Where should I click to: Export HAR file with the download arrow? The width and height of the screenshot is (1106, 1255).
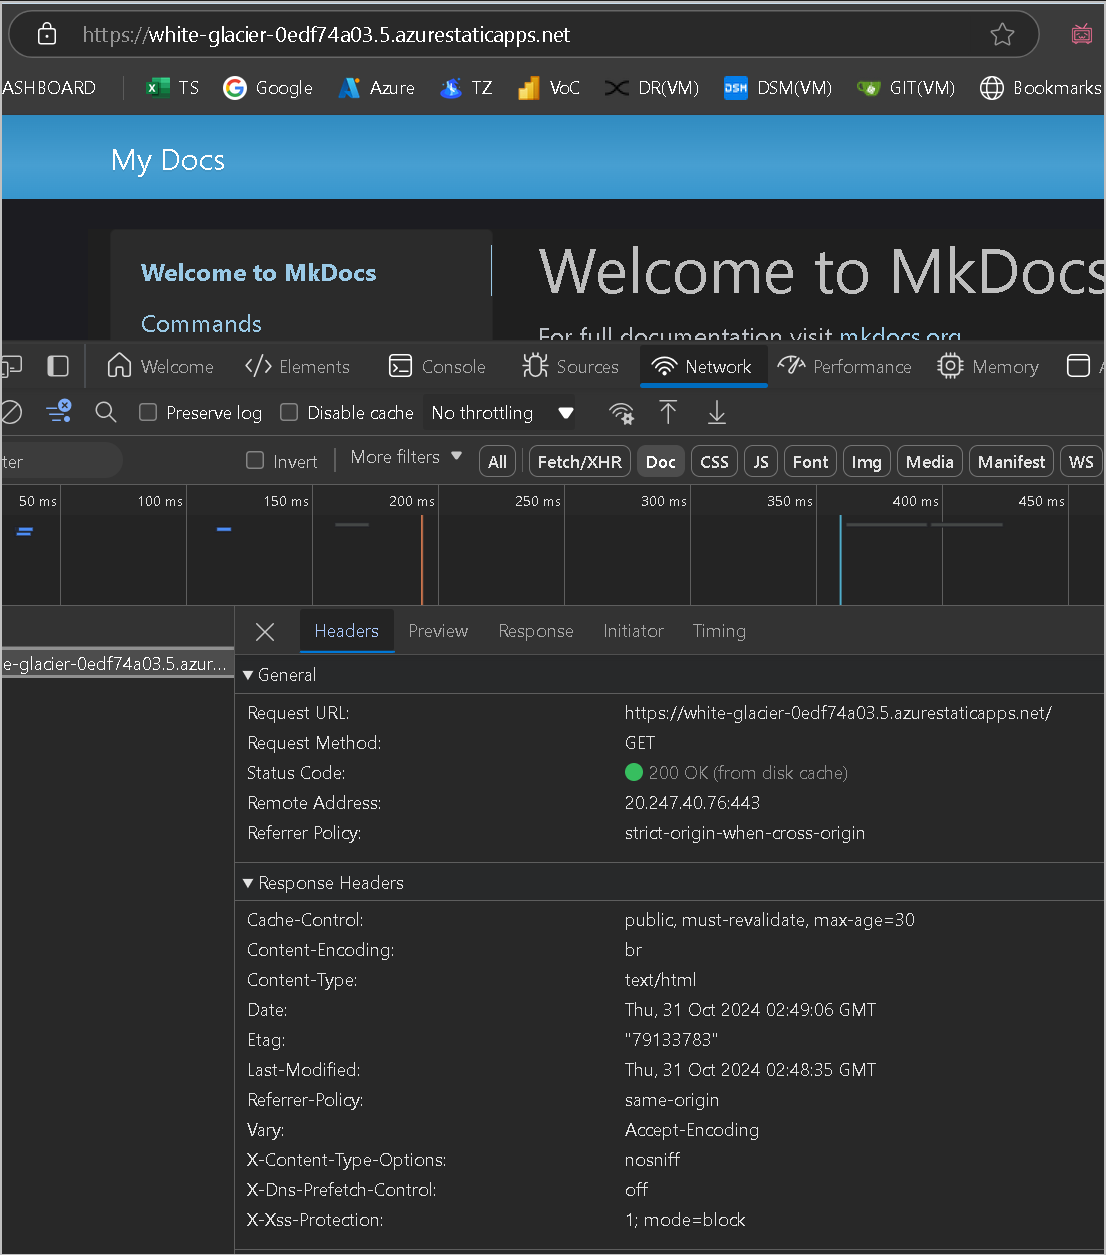(x=717, y=412)
